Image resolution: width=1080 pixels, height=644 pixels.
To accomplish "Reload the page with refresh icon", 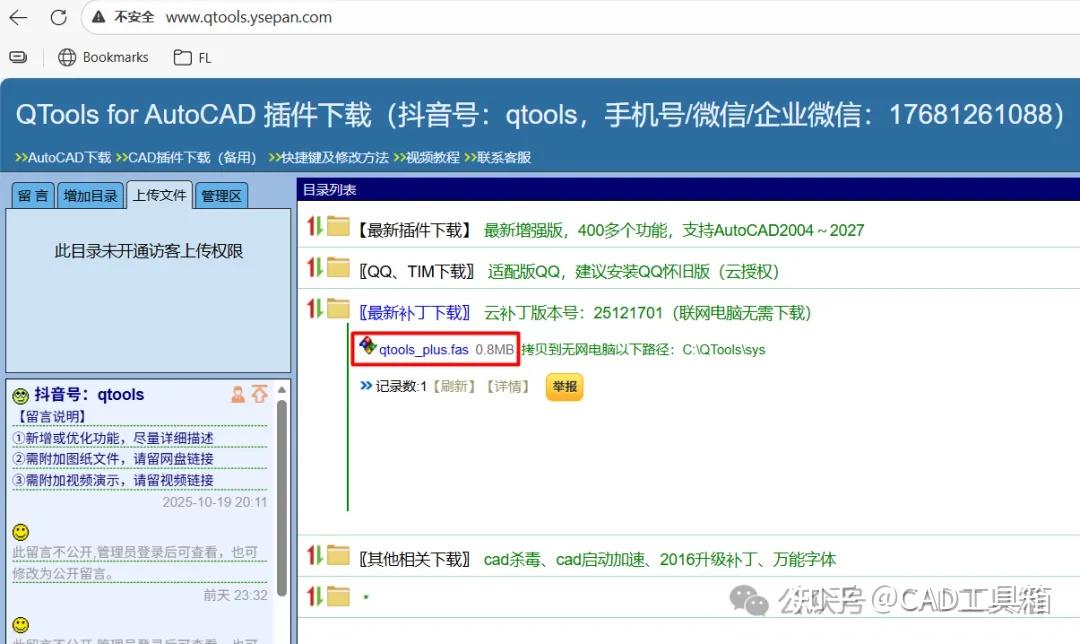I will pyautogui.click(x=59, y=17).
